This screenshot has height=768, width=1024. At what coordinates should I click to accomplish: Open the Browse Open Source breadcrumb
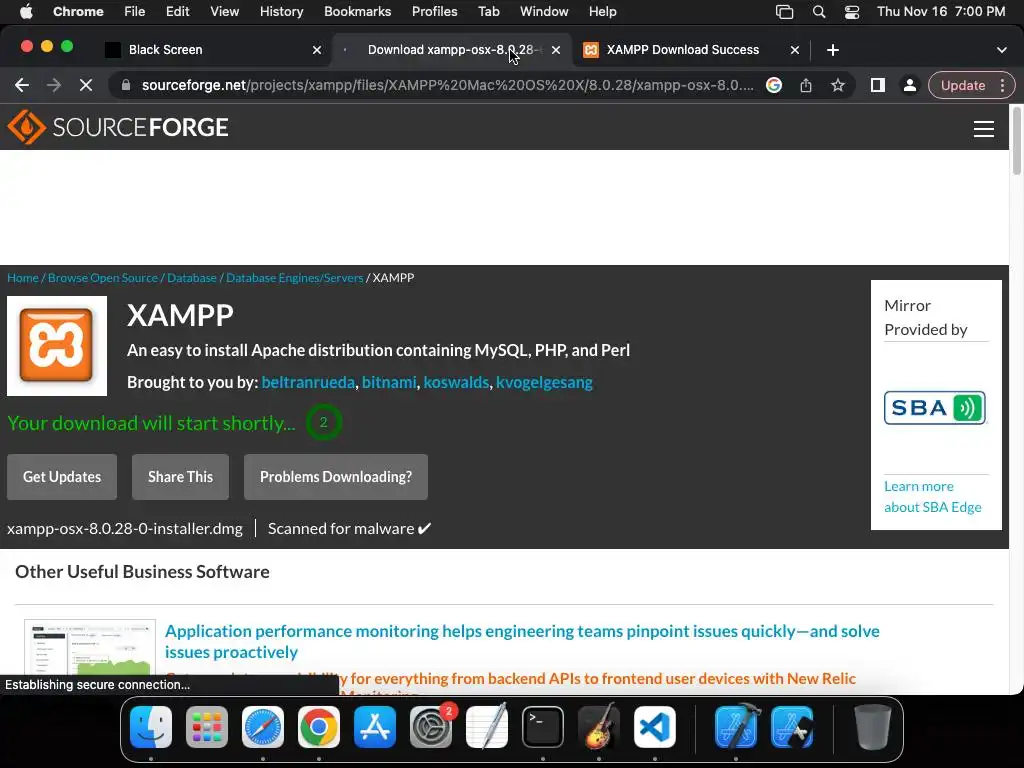coord(103,278)
